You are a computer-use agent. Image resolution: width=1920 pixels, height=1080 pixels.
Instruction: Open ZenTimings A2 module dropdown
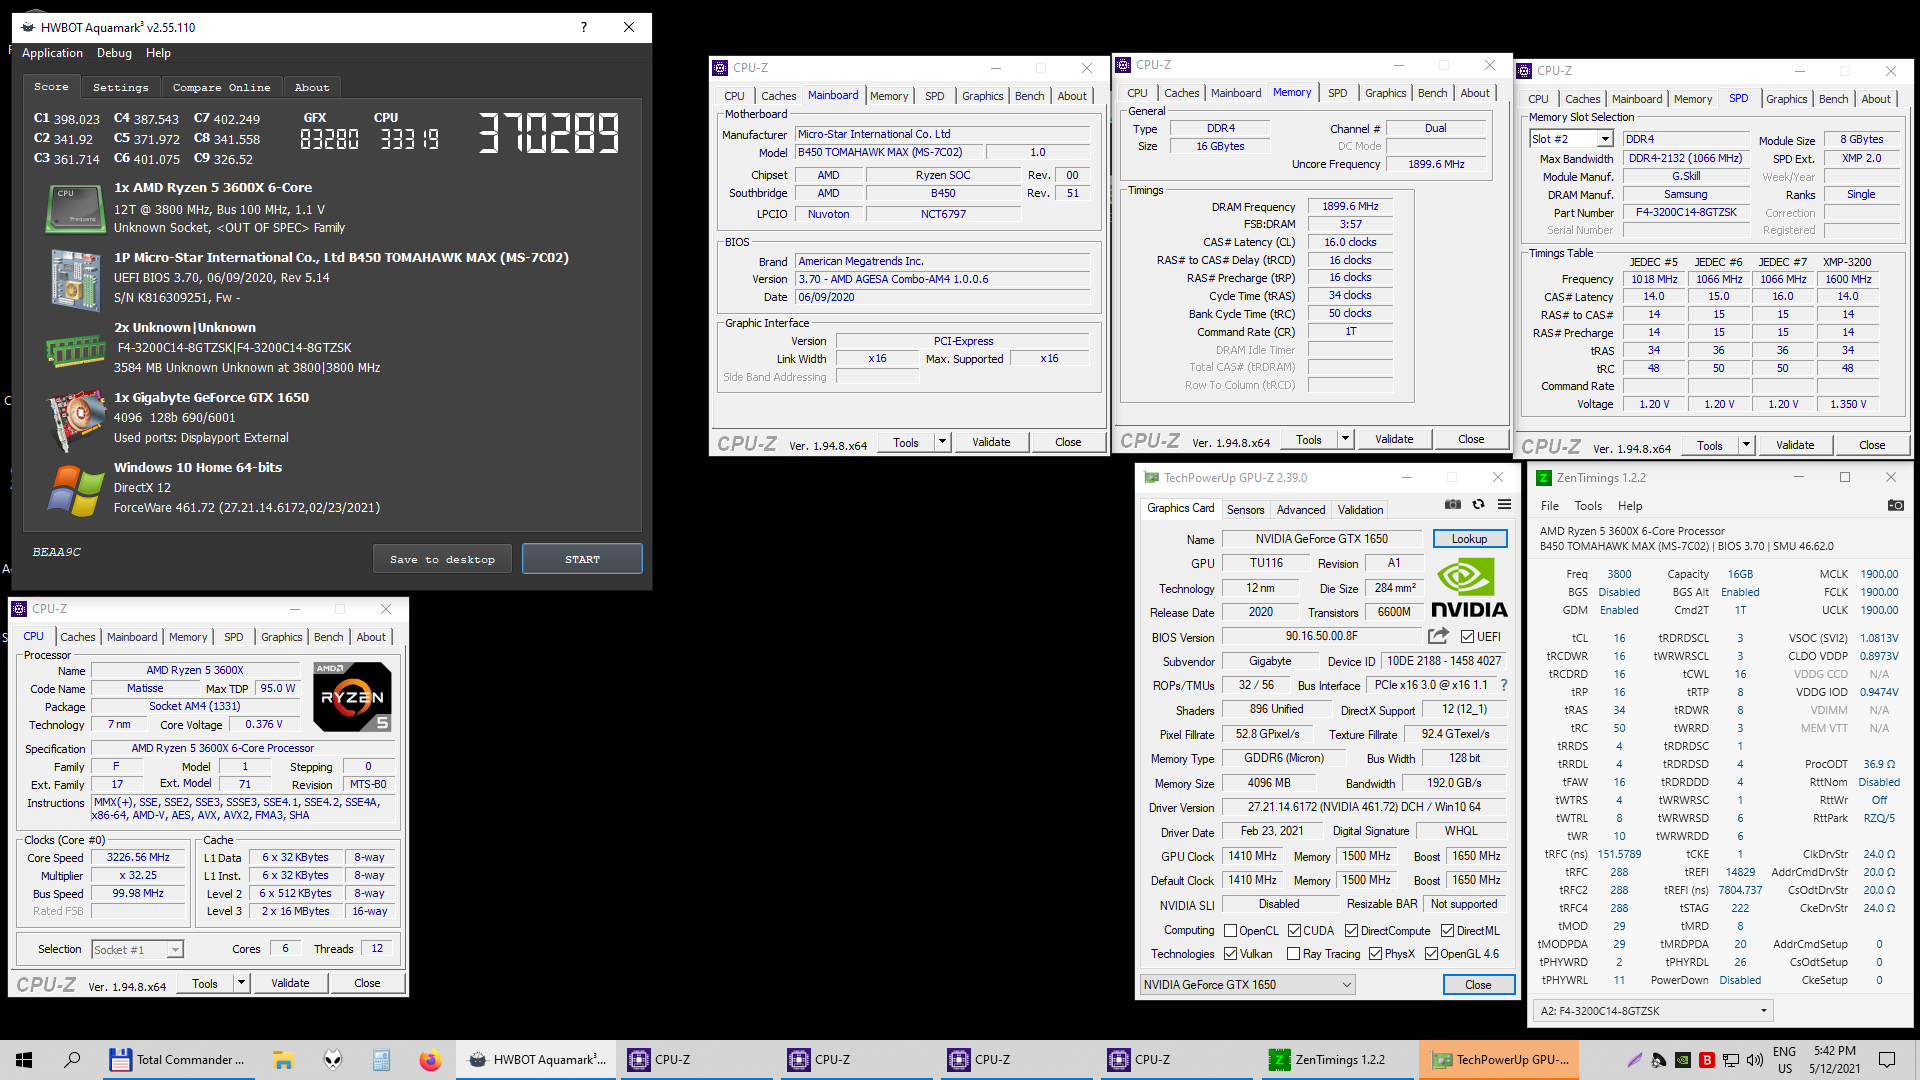(1654, 1011)
